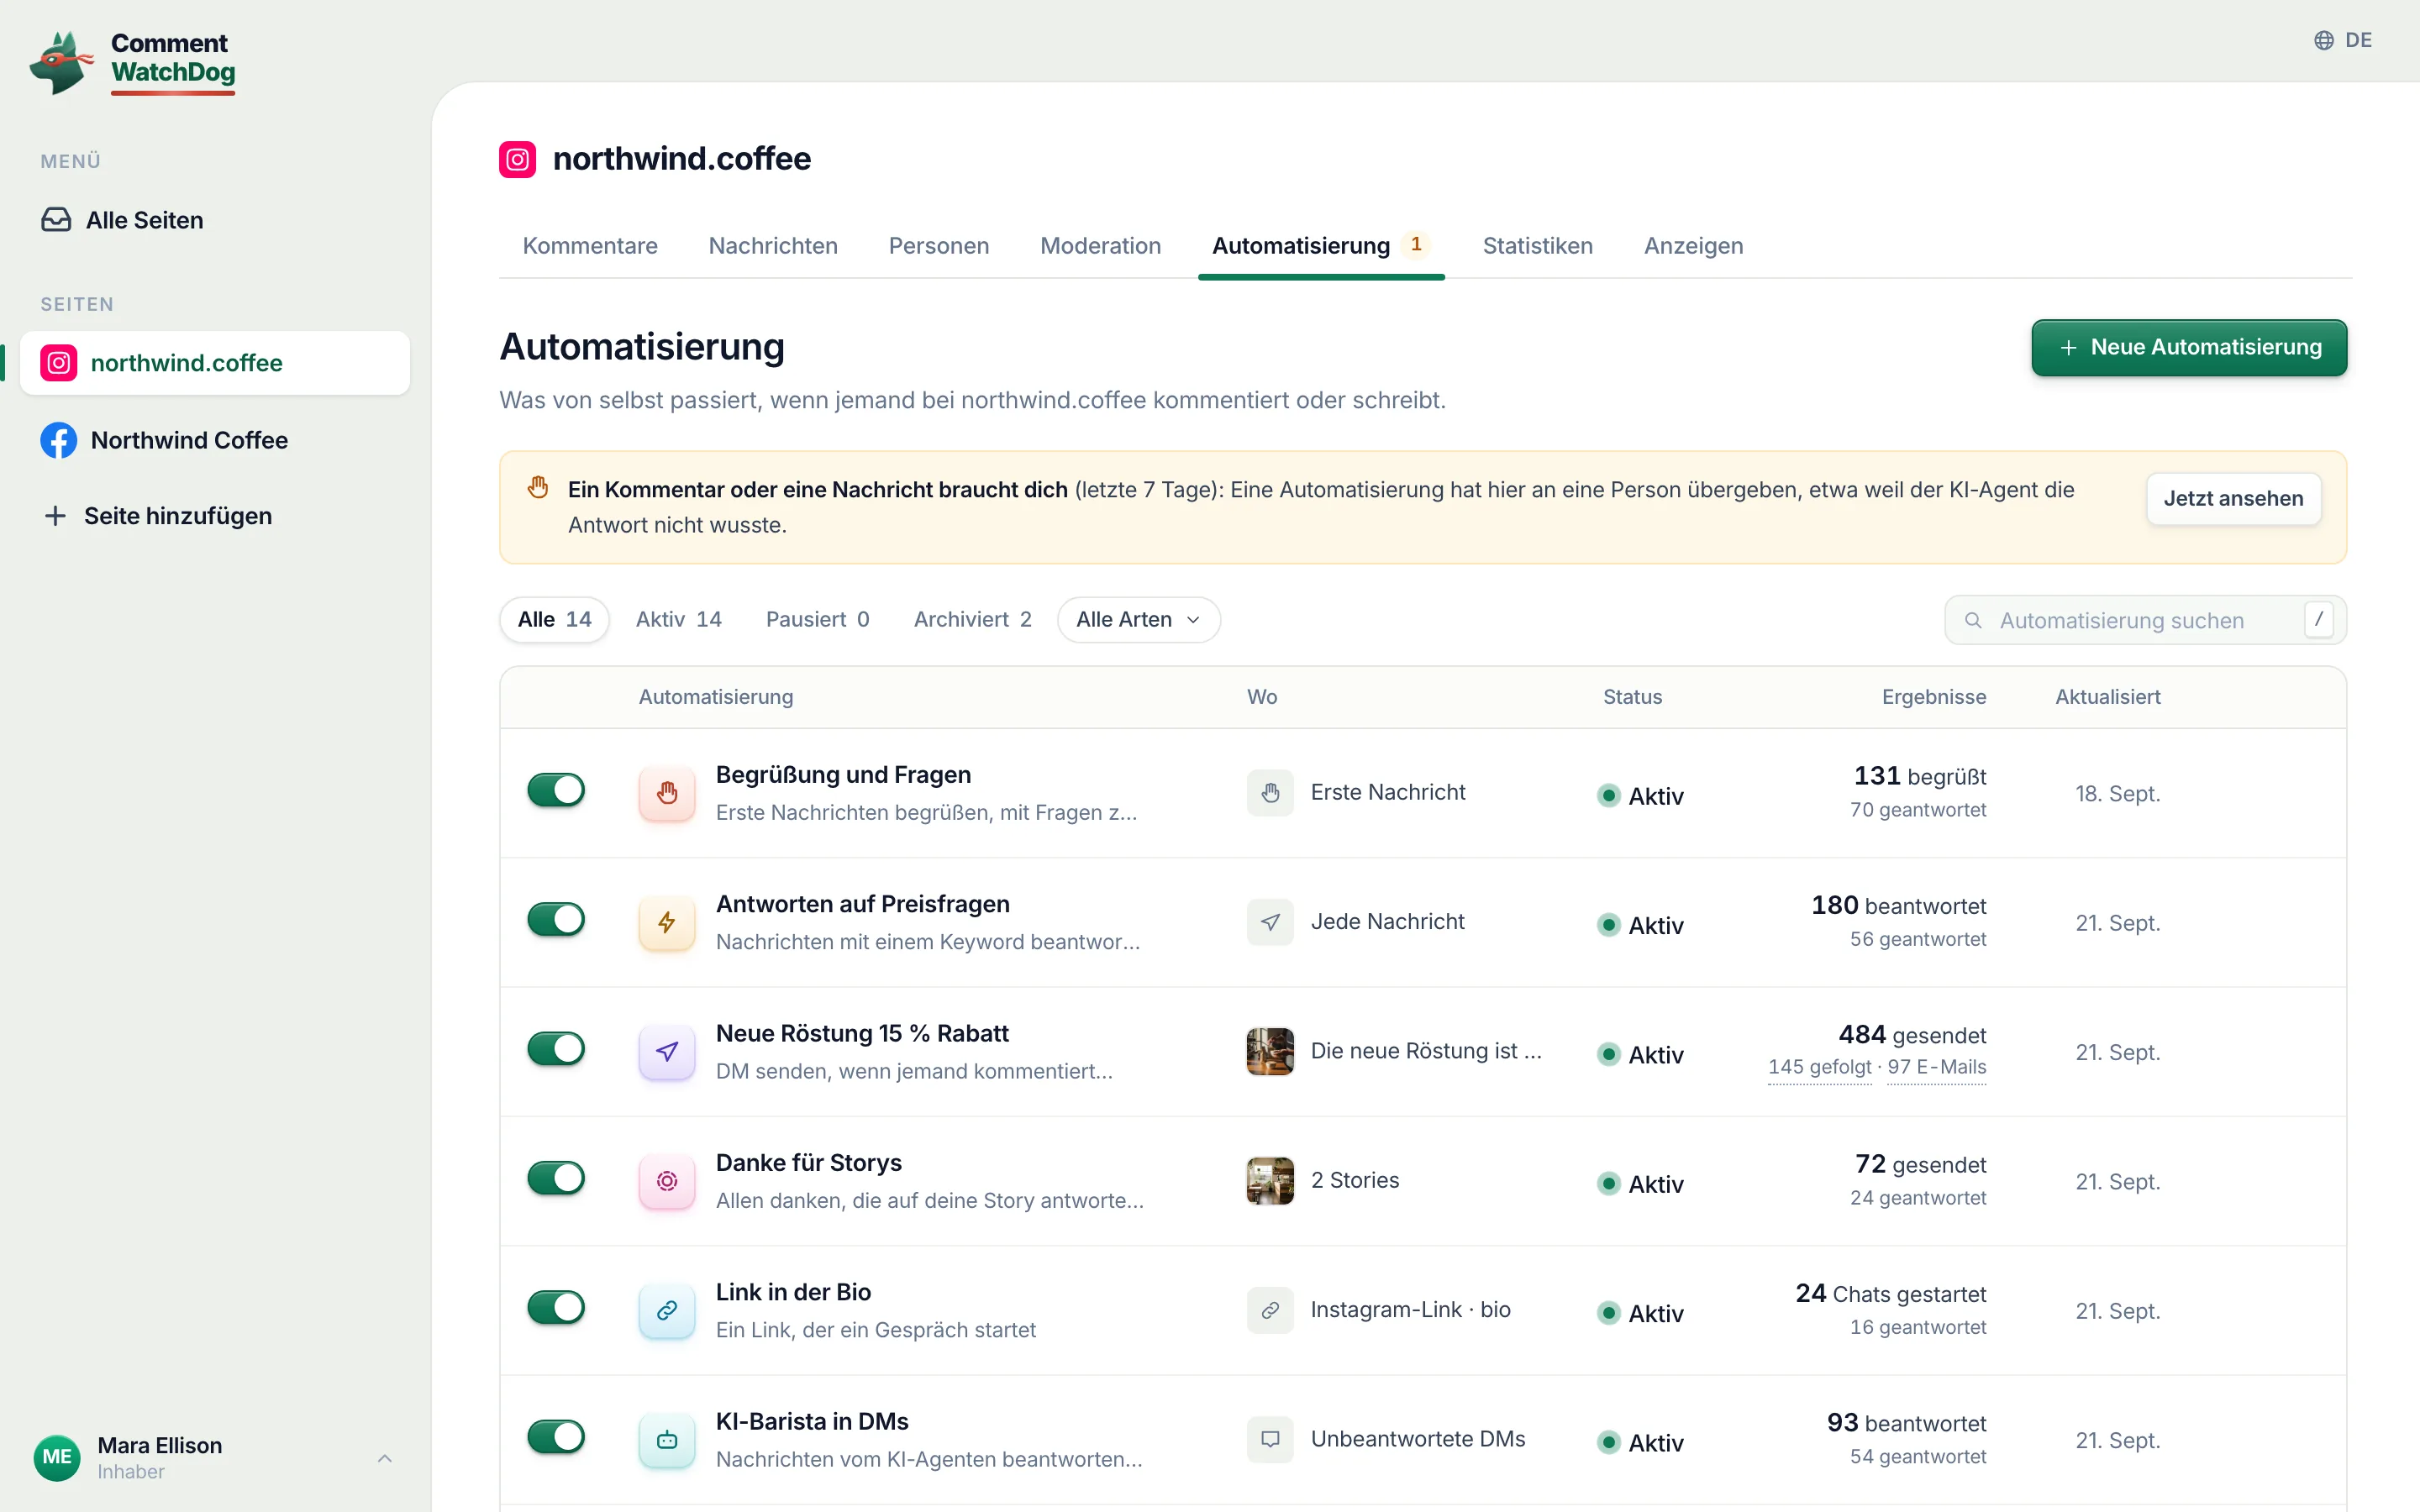Turn off Antworten auf Preisfragen toggle
Viewport: 2420px width, 1512px height.
(556, 919)
